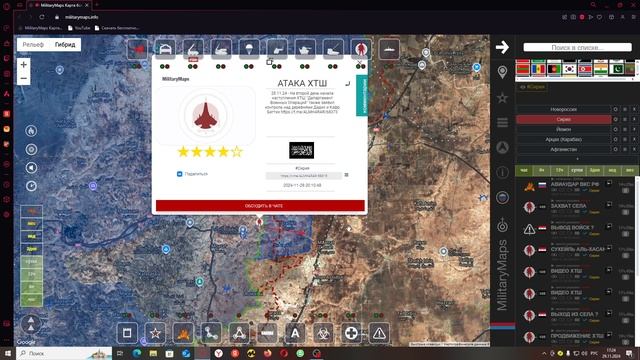Viewport: 640px width, 360px height.
Task: Click the source URL field in popup
Action: pyautogui.click(x=304, y=176)
